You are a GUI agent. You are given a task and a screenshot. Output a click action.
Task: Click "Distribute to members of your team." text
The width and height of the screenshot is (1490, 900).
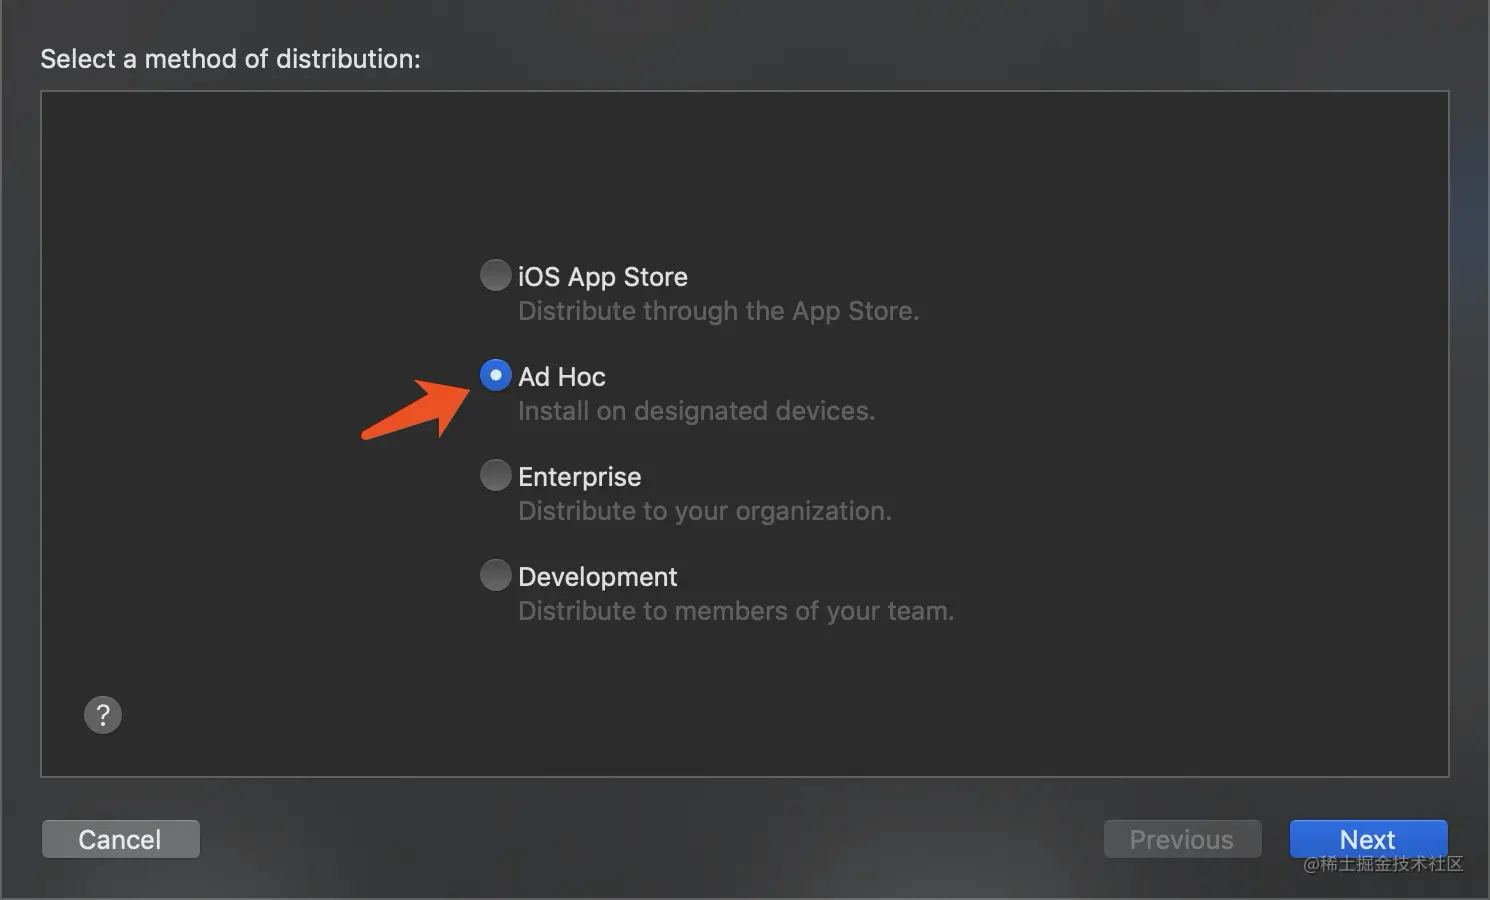click(x=735, y=611)
